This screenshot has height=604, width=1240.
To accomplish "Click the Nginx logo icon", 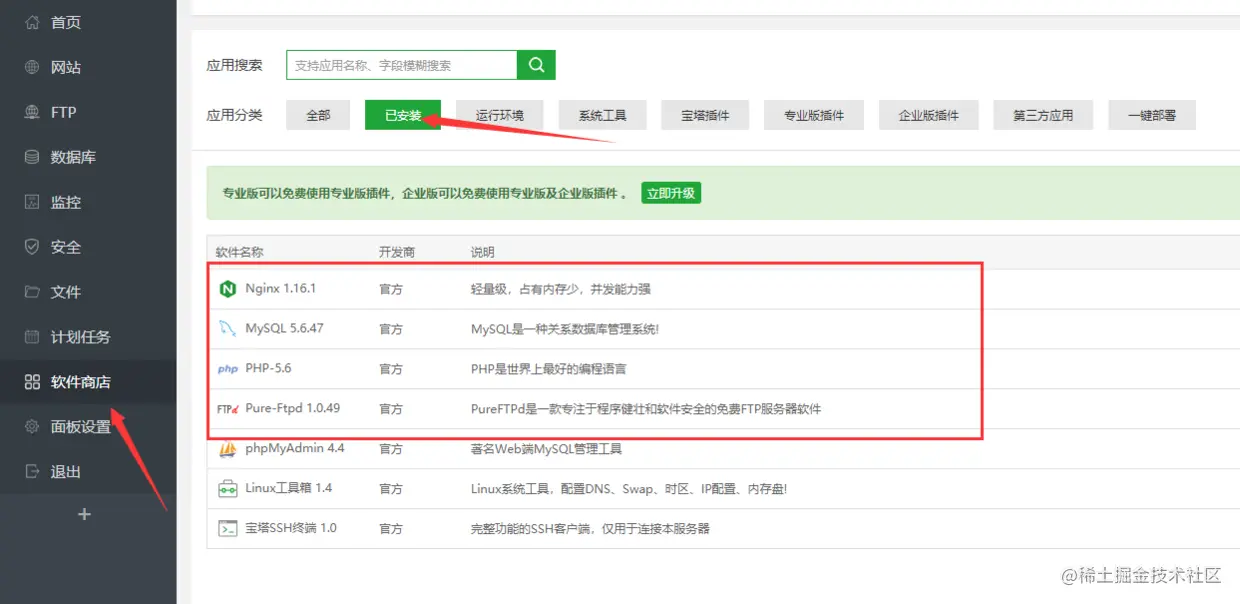I will click(x=228, y=289).
